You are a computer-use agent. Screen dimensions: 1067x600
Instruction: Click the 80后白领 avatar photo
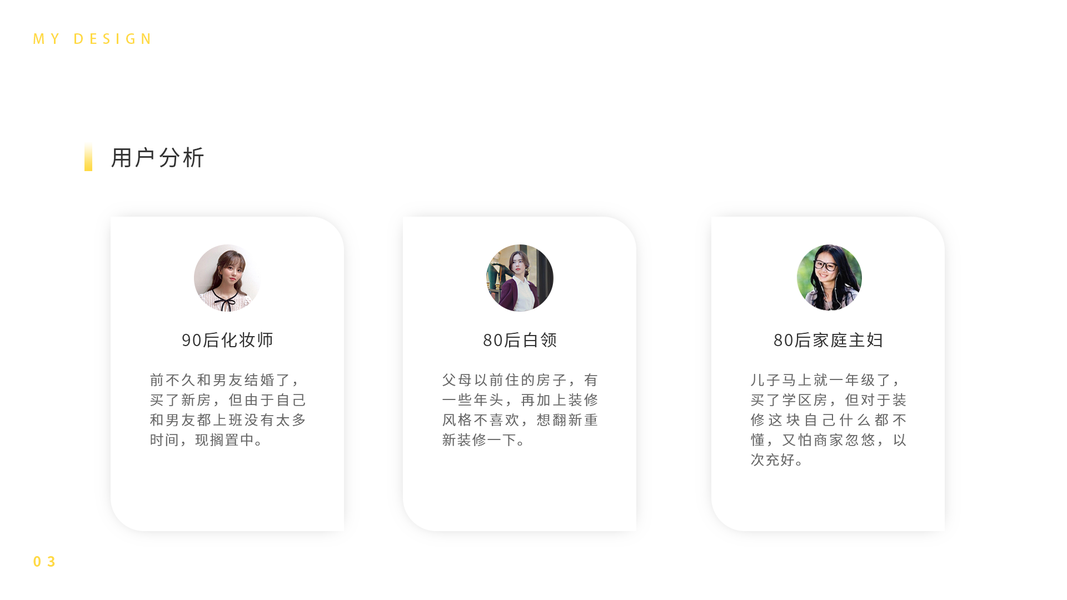[x=520, y=278]
